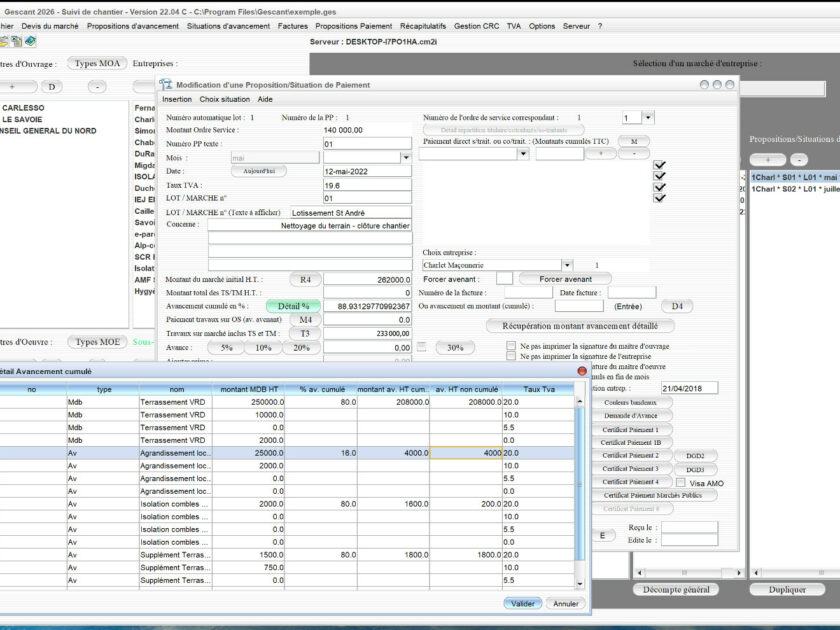Click the Numéro de la facture field

tap(528, 292)
